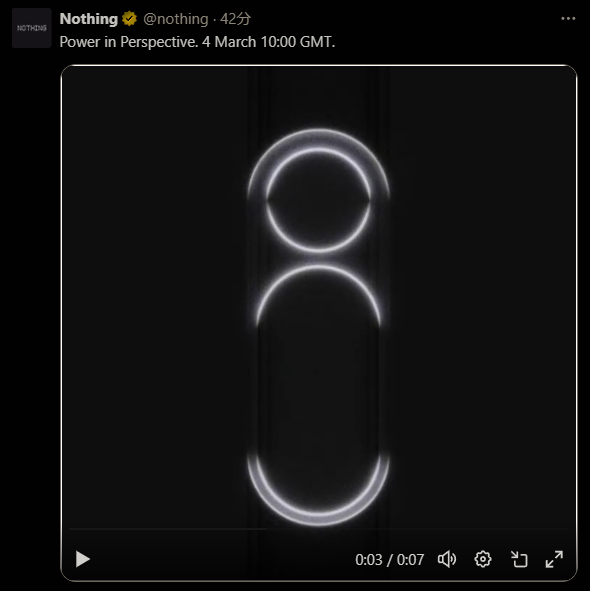The height and width of the screenshot is (591, 590).
Task: Visit the @nothing handle
Action: [x=176, y=19]
